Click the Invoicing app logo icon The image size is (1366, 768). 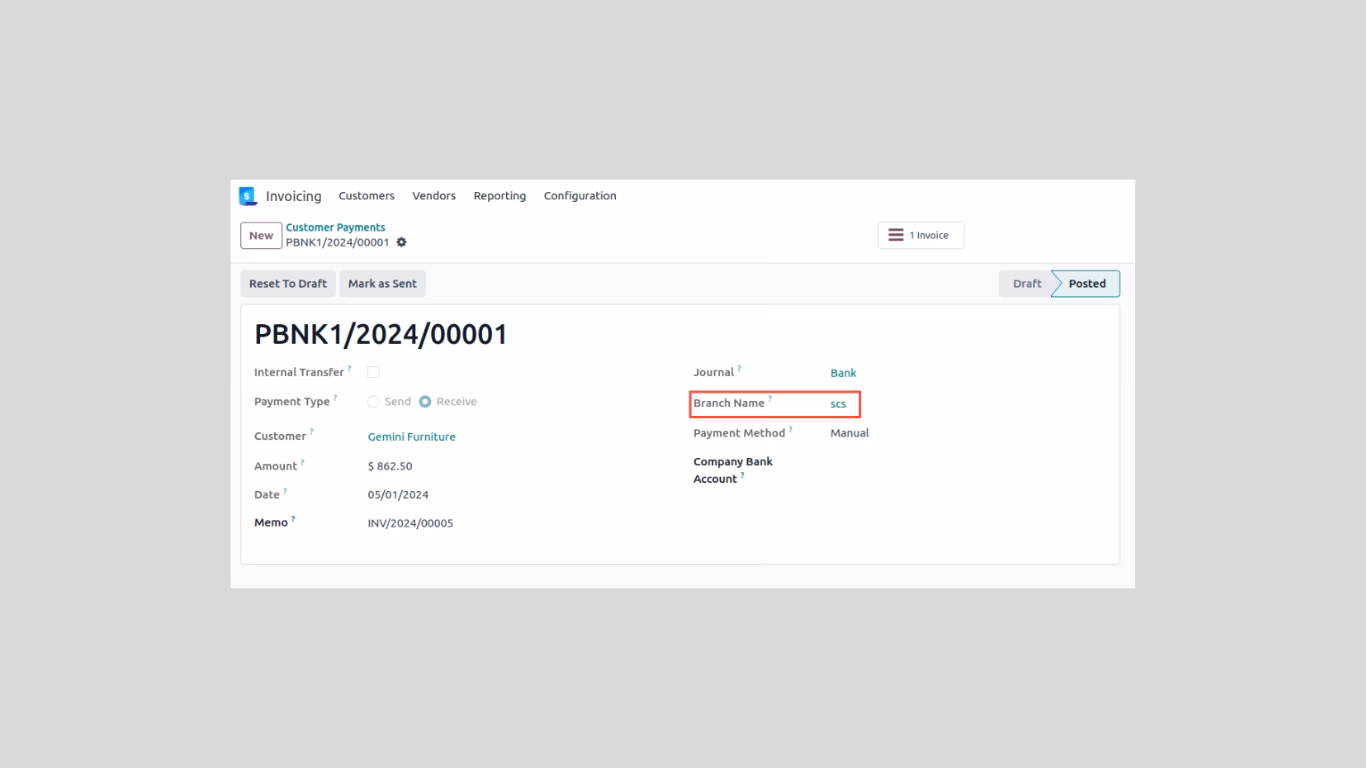click(248, 196)
